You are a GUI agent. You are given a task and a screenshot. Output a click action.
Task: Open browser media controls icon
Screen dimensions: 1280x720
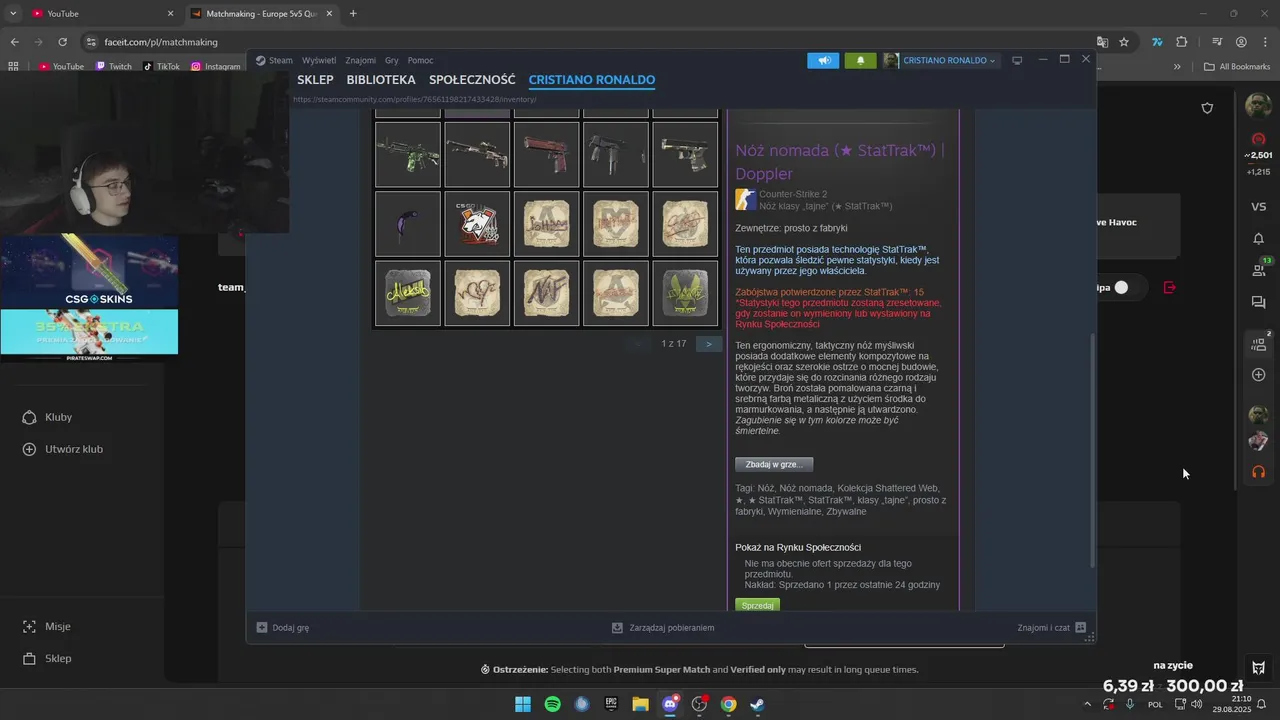pyautogui.click(x=1217, y=42)
